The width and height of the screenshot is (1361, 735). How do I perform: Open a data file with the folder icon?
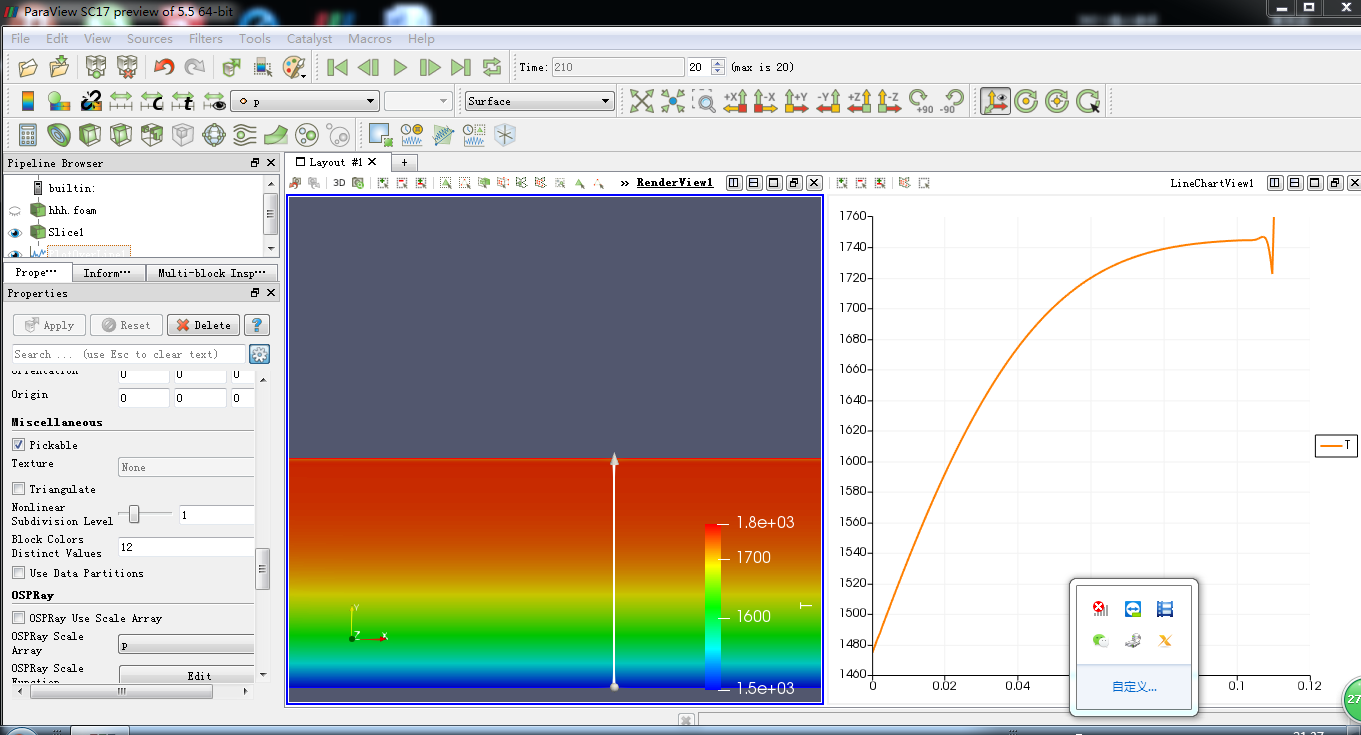pyautogui.click(x=28, y=67)
